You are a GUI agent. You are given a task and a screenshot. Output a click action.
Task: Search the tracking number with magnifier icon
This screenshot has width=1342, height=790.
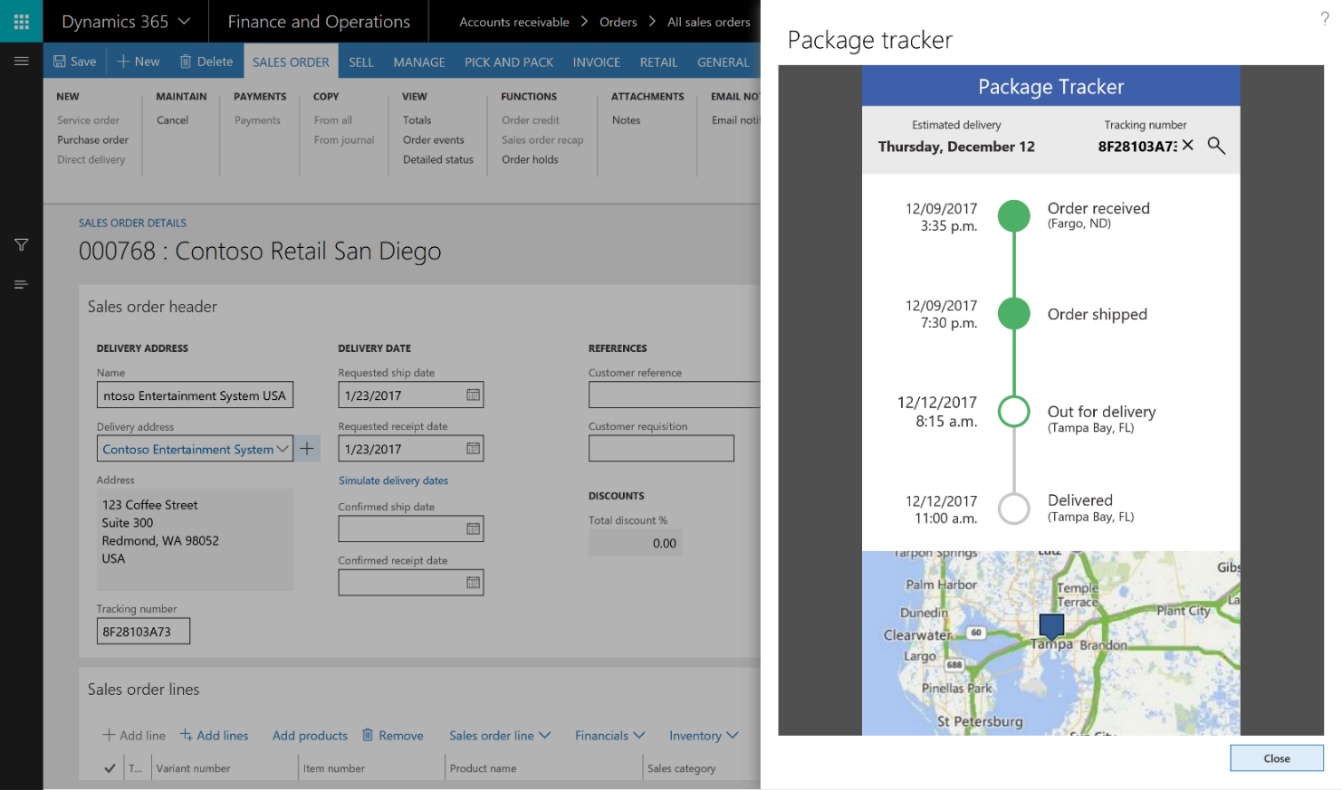pos(1216,145)
